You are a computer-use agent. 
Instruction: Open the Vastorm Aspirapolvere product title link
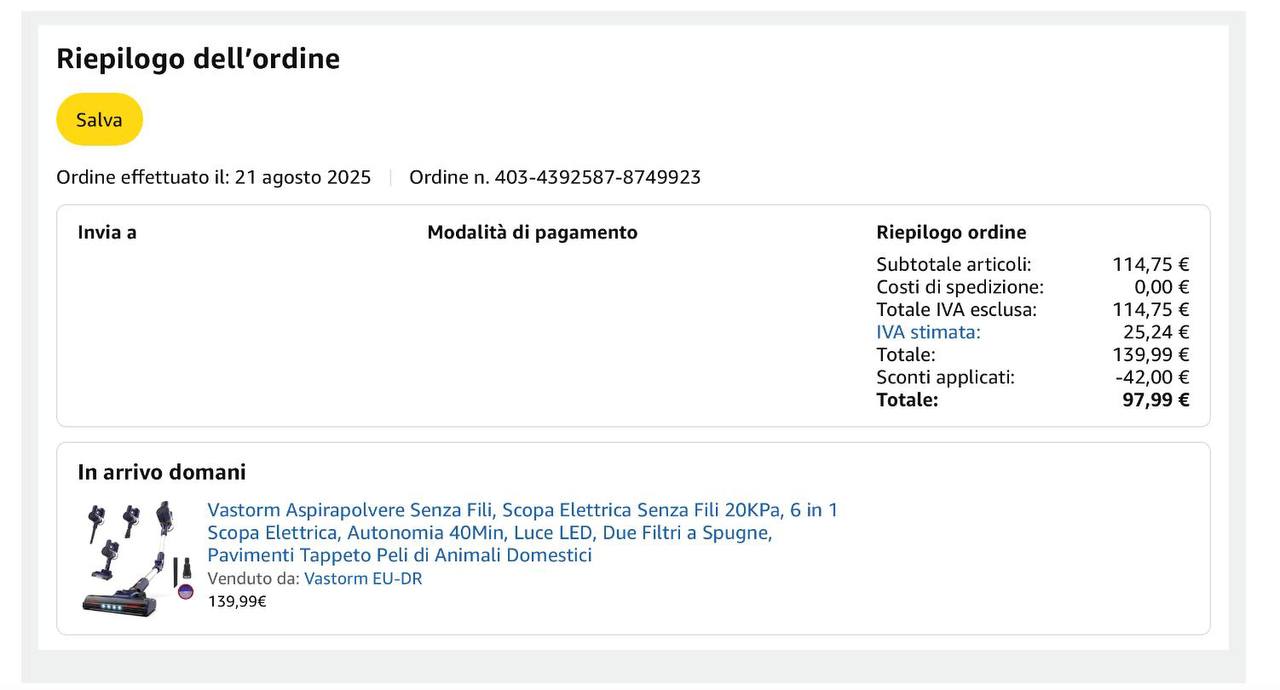coord(522,532)
